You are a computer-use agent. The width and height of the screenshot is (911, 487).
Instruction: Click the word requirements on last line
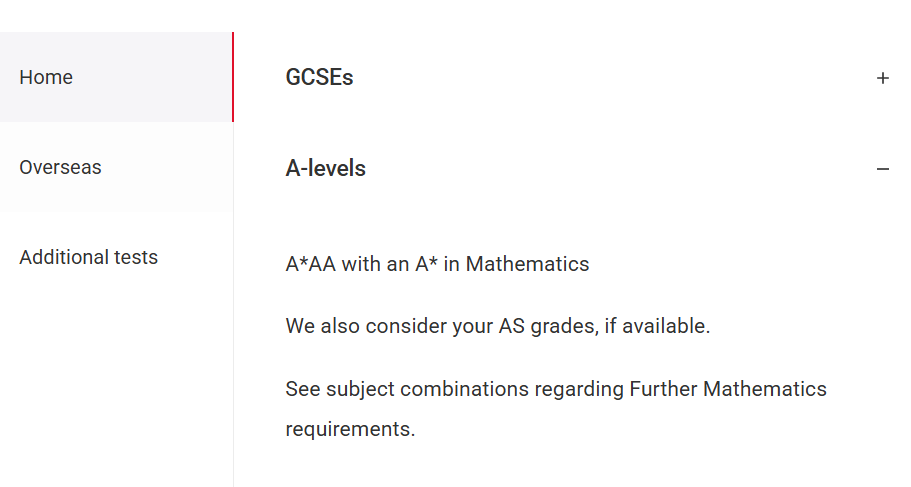pyautogui.click(x=348, y=429)
